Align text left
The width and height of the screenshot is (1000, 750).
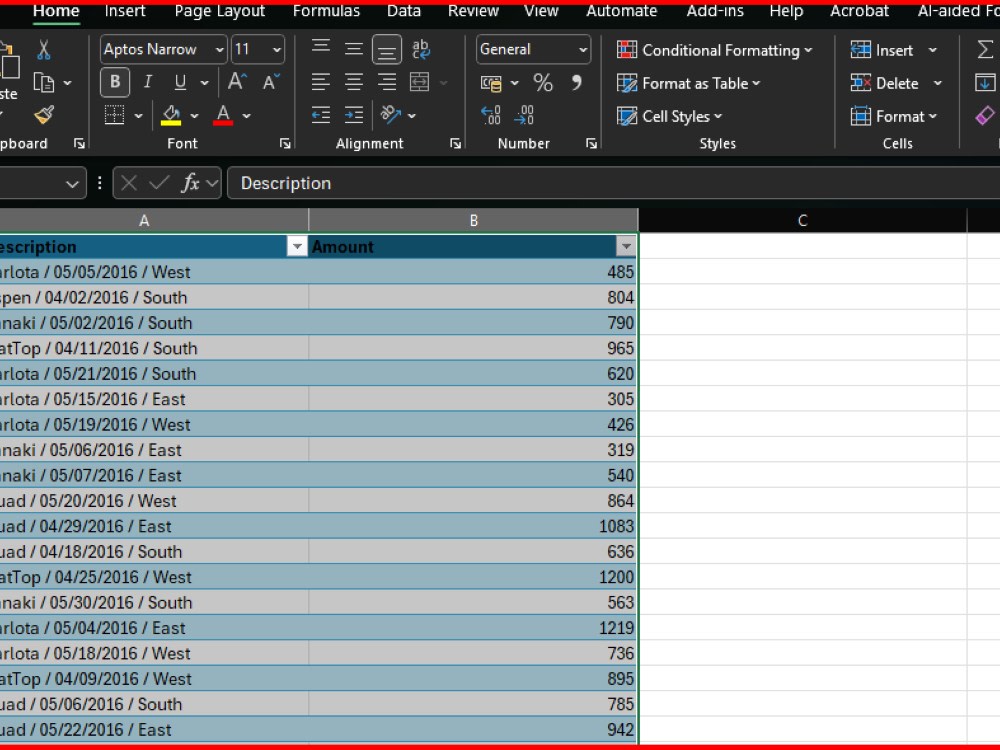pos(321,82)
